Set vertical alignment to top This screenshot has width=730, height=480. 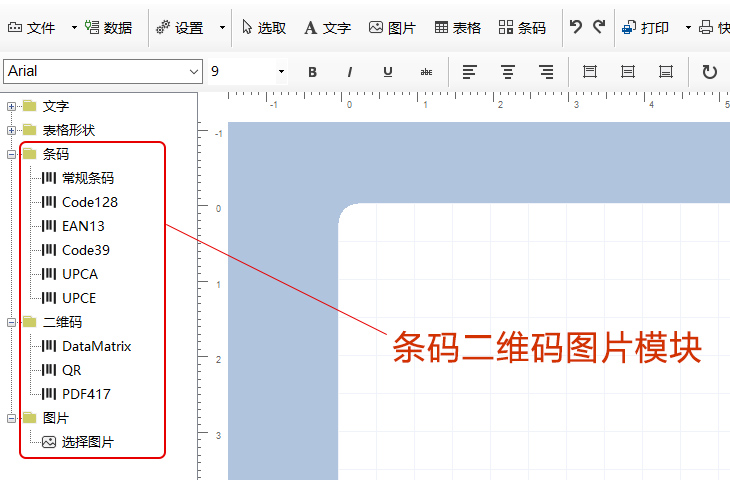click(x=590, y=72)
